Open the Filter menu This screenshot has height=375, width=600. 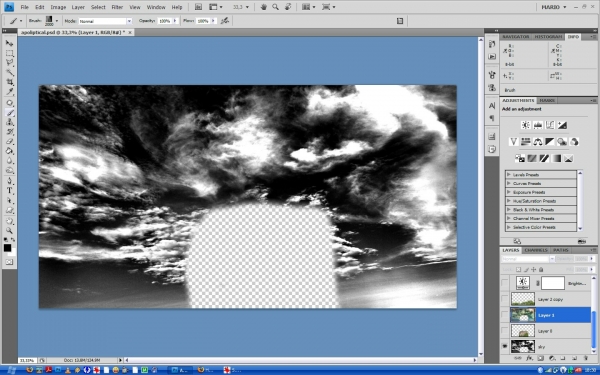[x=117, y=7]
